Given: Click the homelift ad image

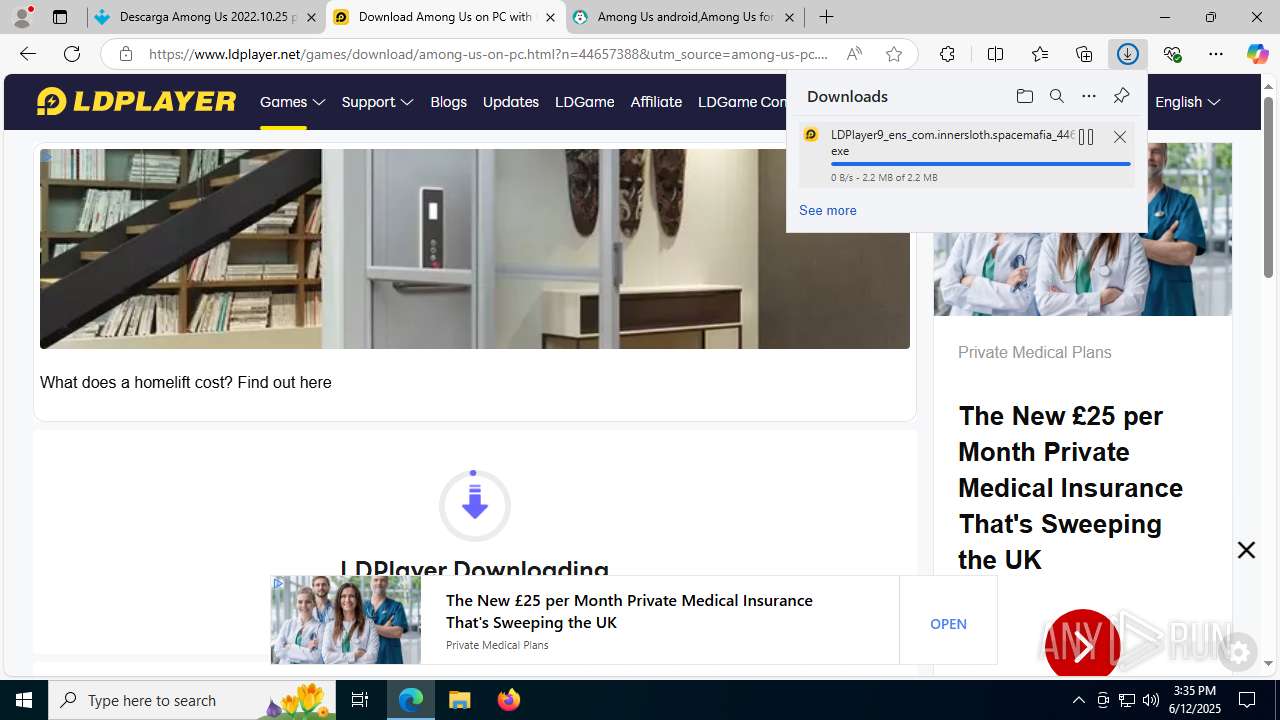Looking at the screenshot, I should click(475, 249).
